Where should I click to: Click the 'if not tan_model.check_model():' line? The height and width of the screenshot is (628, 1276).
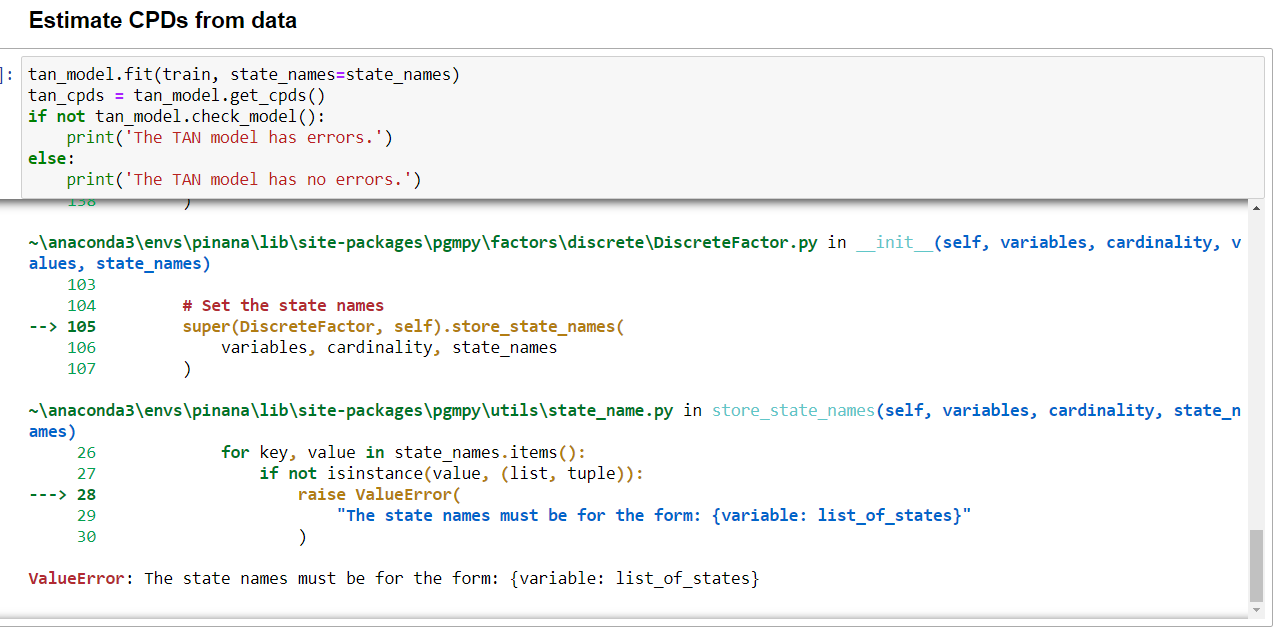[x=177, y=117]
